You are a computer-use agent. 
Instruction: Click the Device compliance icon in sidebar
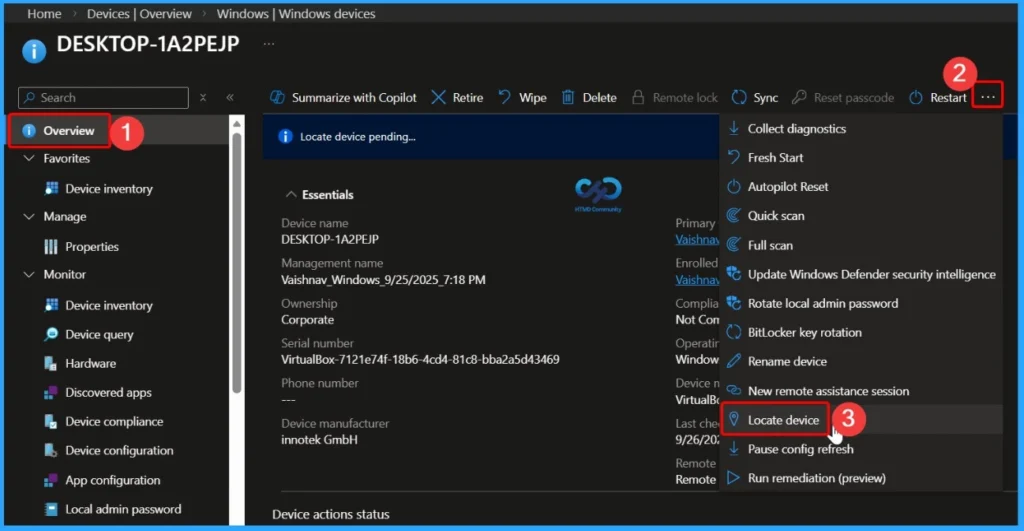(51, 421)
